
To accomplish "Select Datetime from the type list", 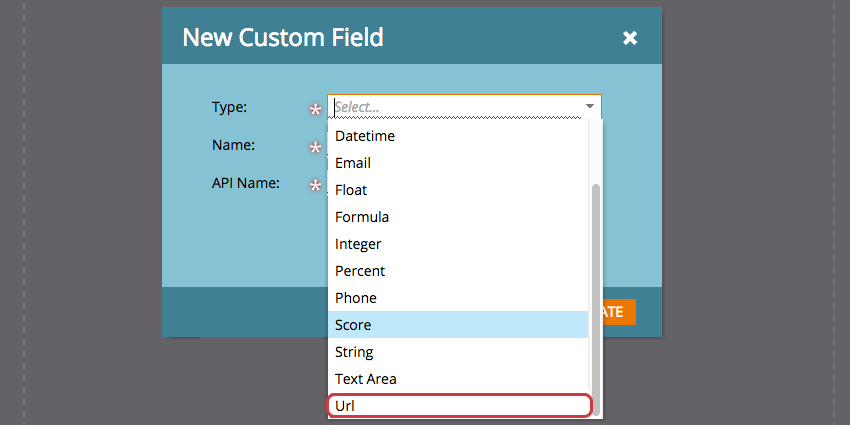I will (365, 136).
